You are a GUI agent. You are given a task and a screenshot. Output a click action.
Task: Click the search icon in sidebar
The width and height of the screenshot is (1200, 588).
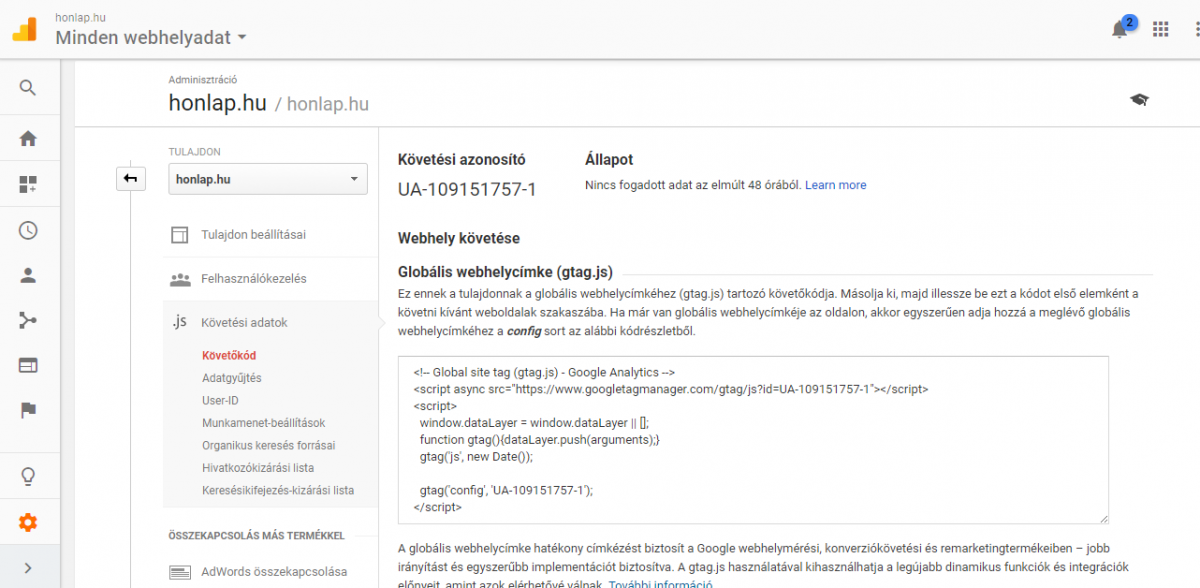point(28,88)
